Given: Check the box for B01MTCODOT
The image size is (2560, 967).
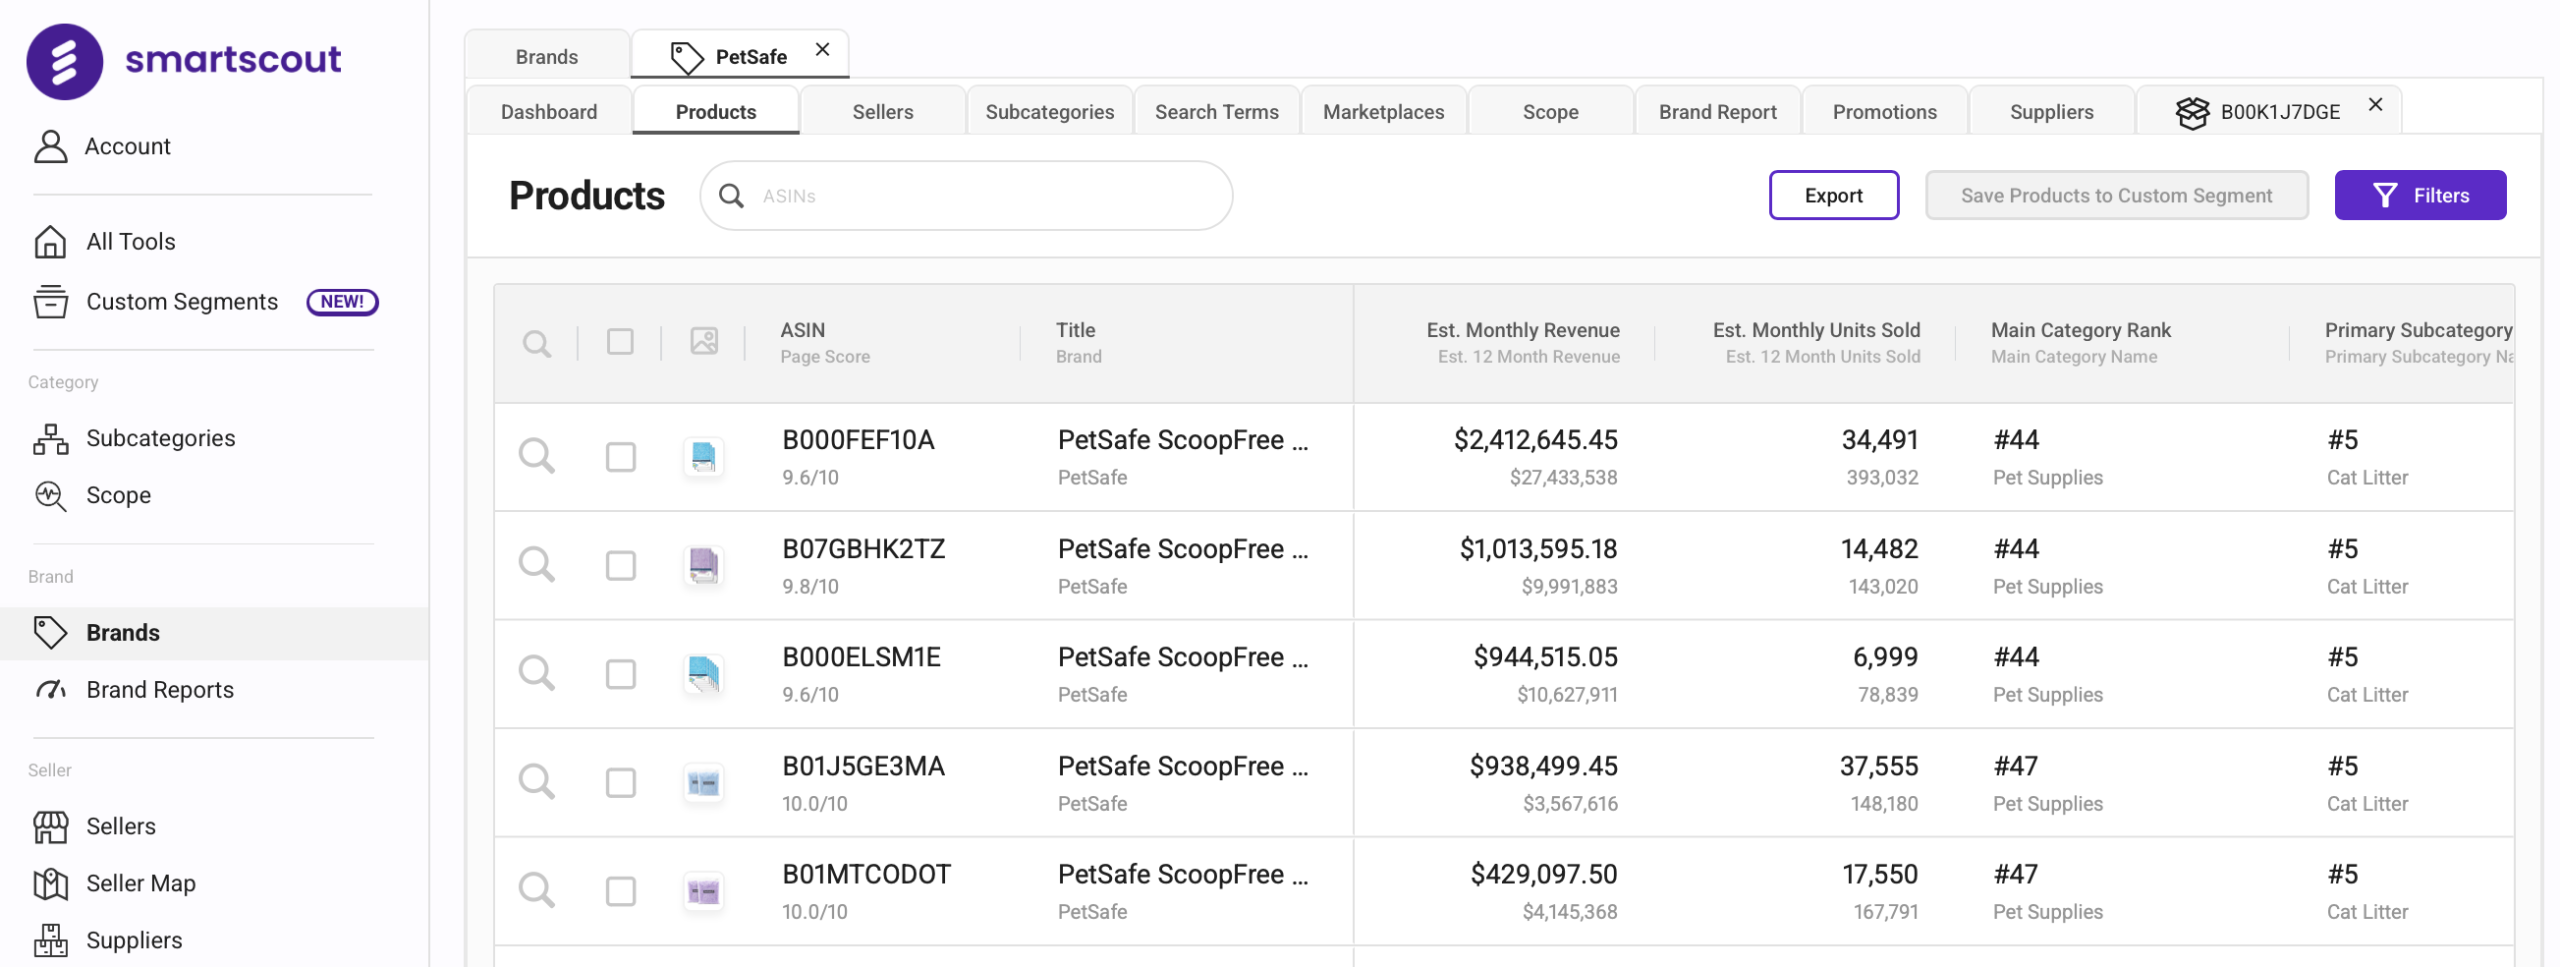Looking at the screenshot, I should point(621,891).
